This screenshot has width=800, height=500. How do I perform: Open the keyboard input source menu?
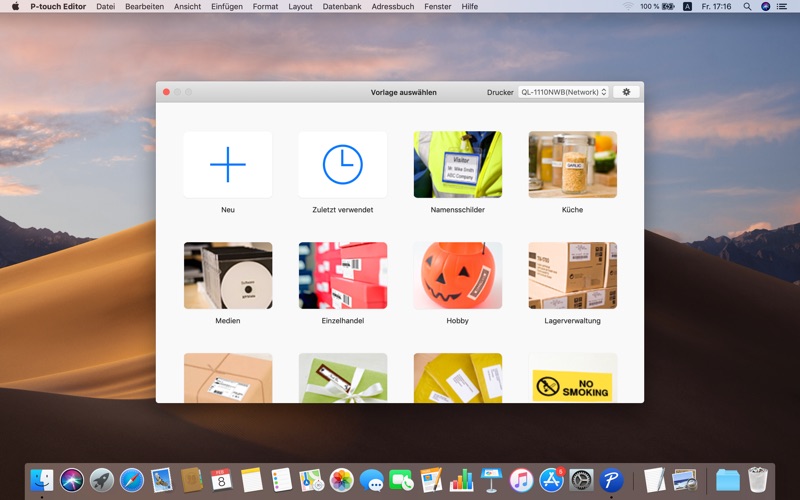(687, 6)
